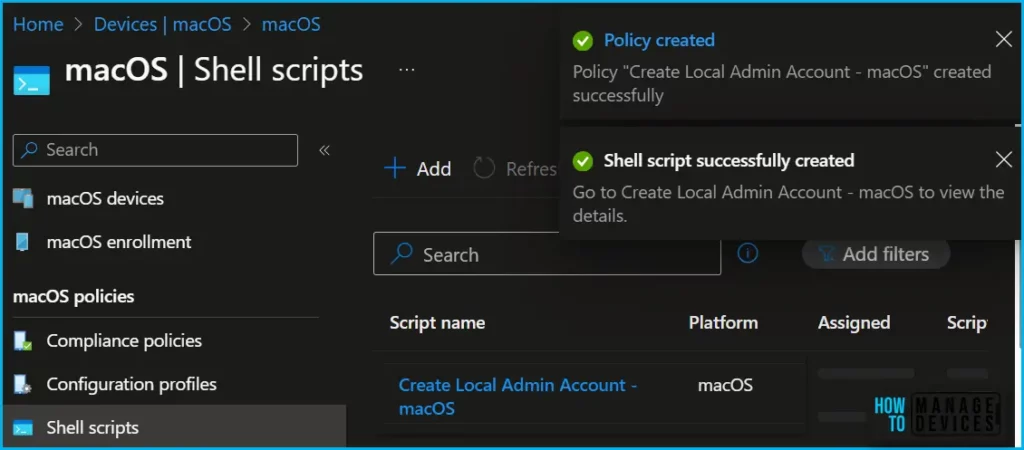Viewport: 1024px width, 450px height.
Task: Click the funnel icon in Add filters
Action: click(x=826, y=254)
